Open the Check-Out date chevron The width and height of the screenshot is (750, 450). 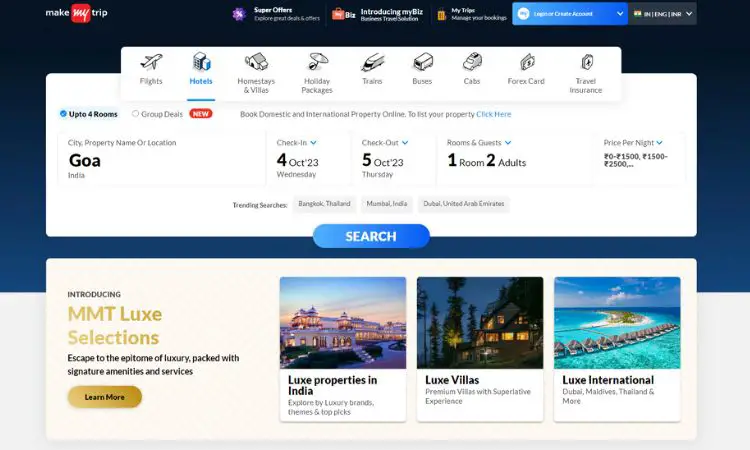405,143
